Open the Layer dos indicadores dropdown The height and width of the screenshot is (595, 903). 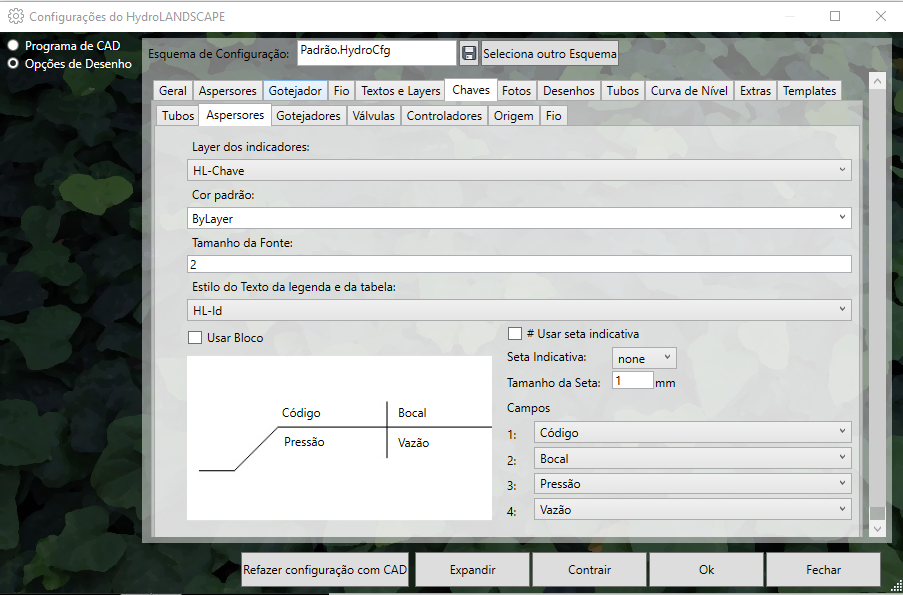[519, 171]
